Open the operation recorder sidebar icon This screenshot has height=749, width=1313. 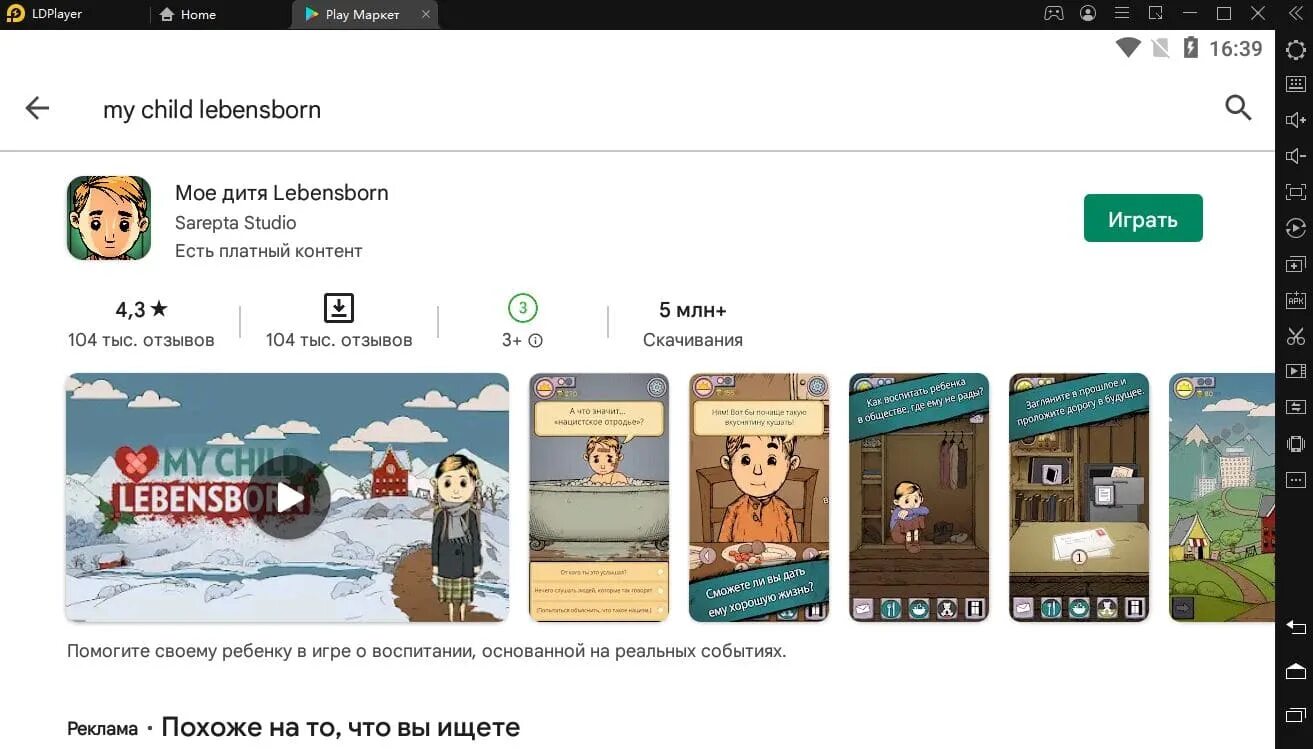tap(1295, 228)
